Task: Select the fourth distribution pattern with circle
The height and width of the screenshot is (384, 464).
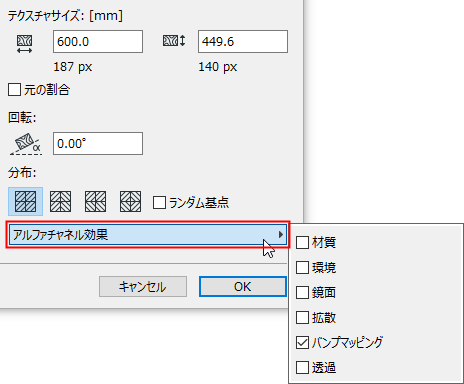Action: tap(130, 202)
